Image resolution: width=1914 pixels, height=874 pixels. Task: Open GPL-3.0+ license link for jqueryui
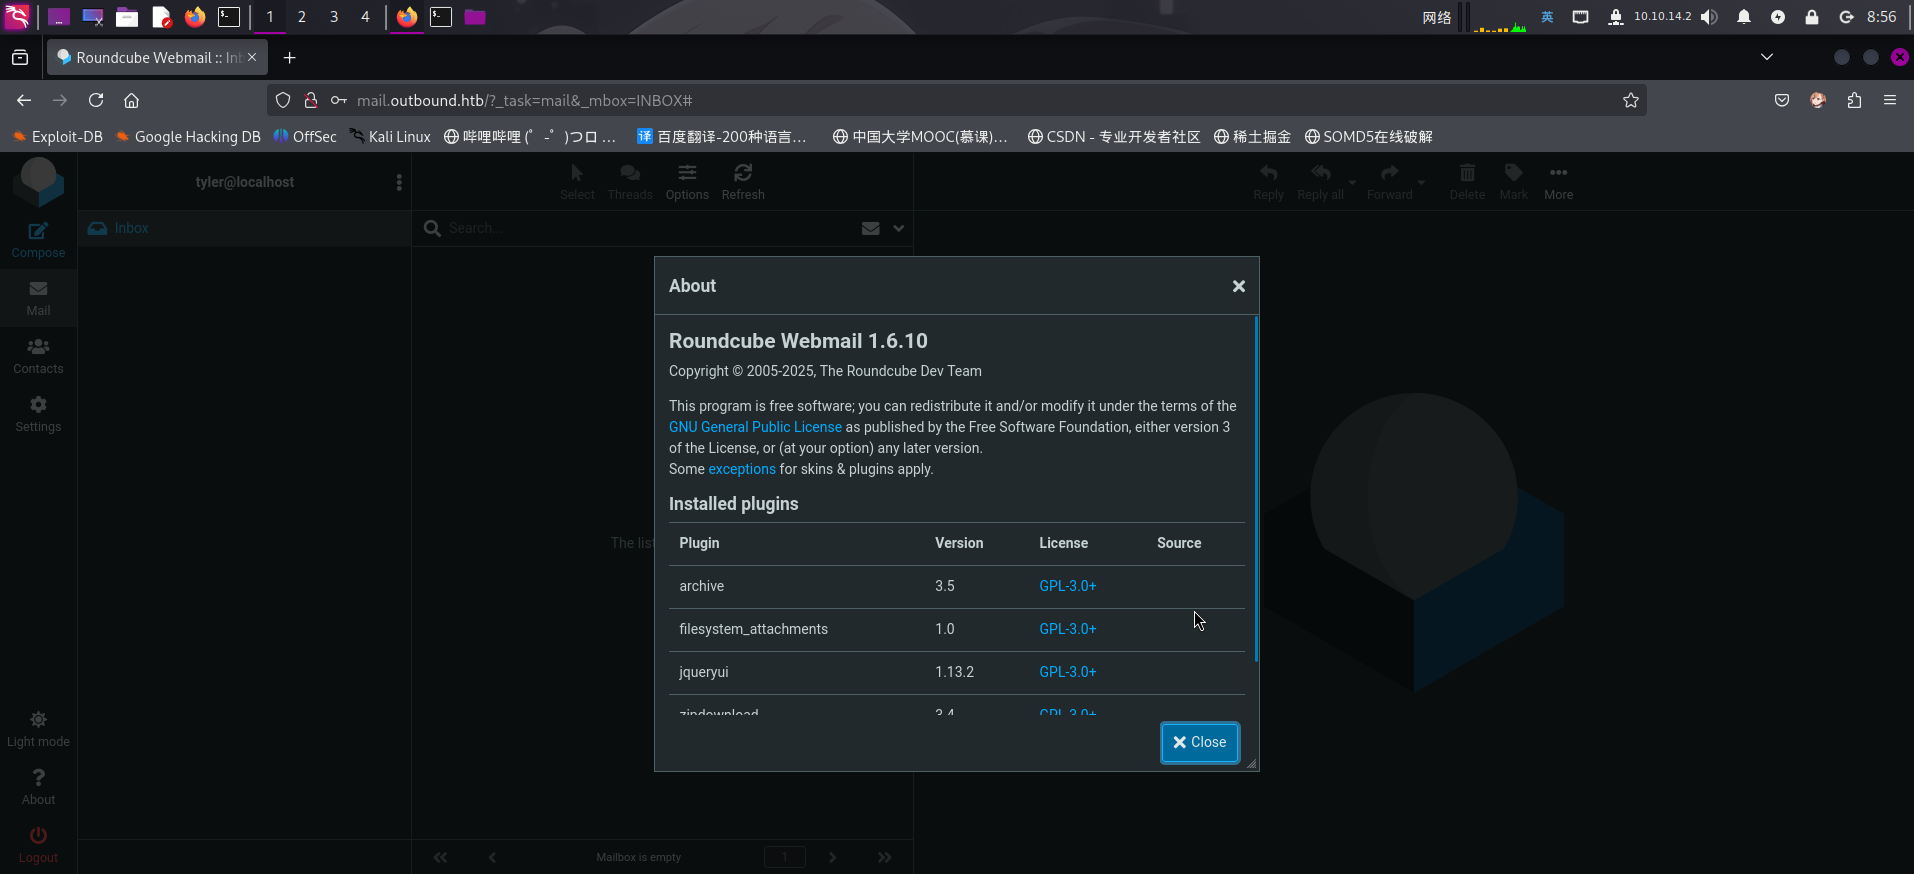click(1068, 672)
